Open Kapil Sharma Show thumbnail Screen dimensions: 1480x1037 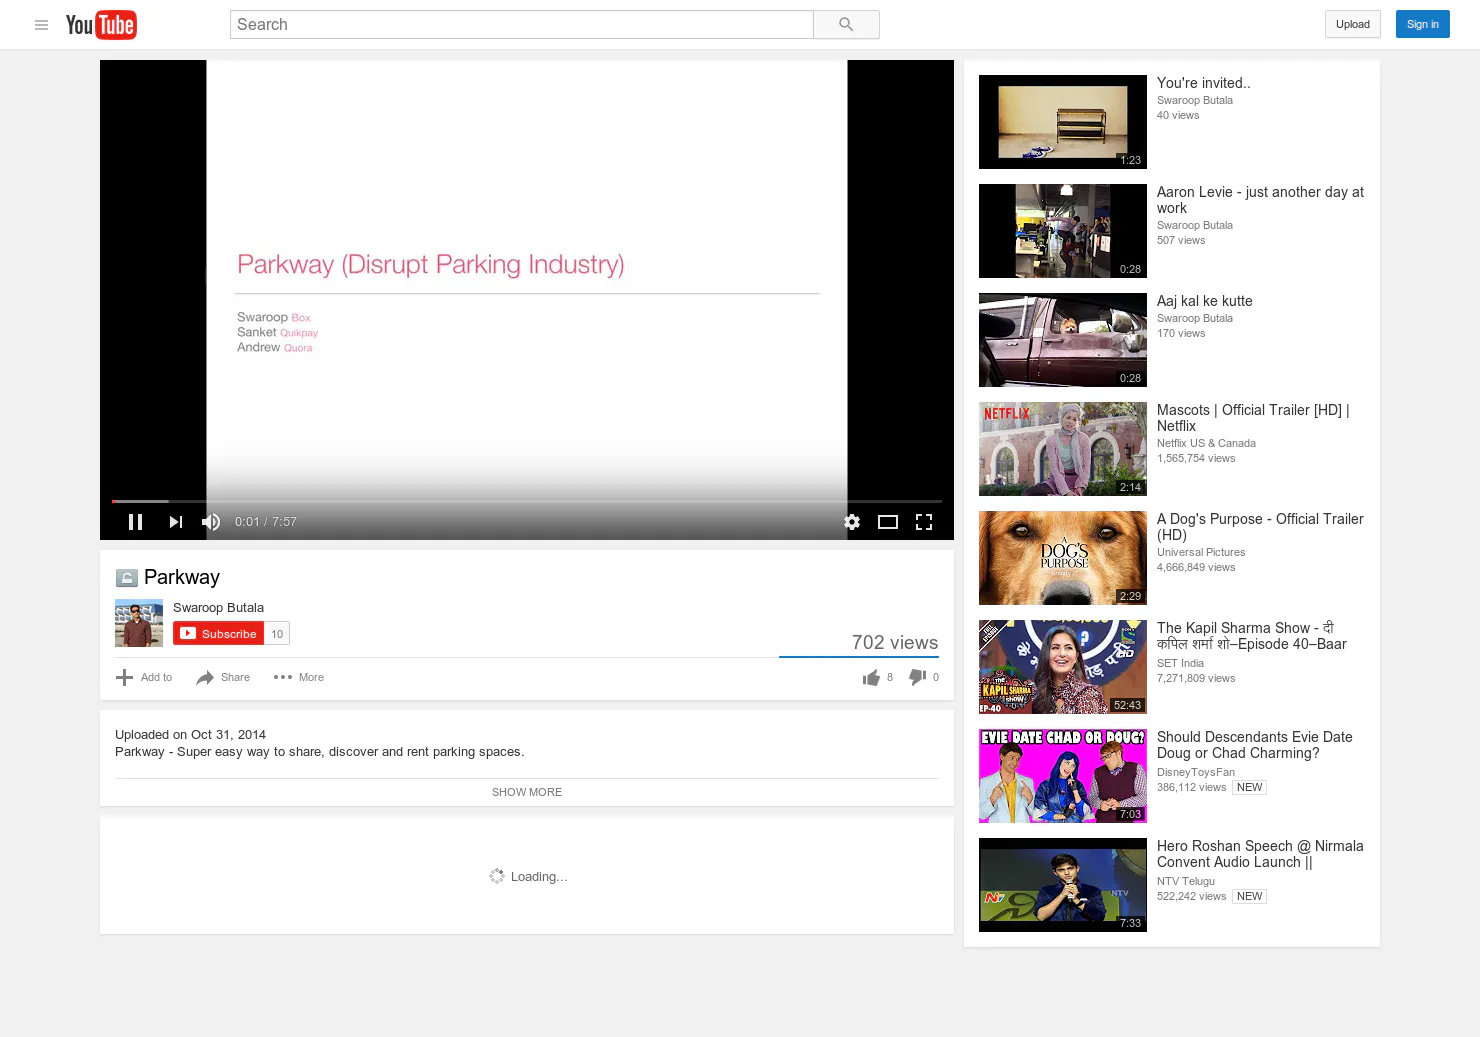tap(1063, 667)
